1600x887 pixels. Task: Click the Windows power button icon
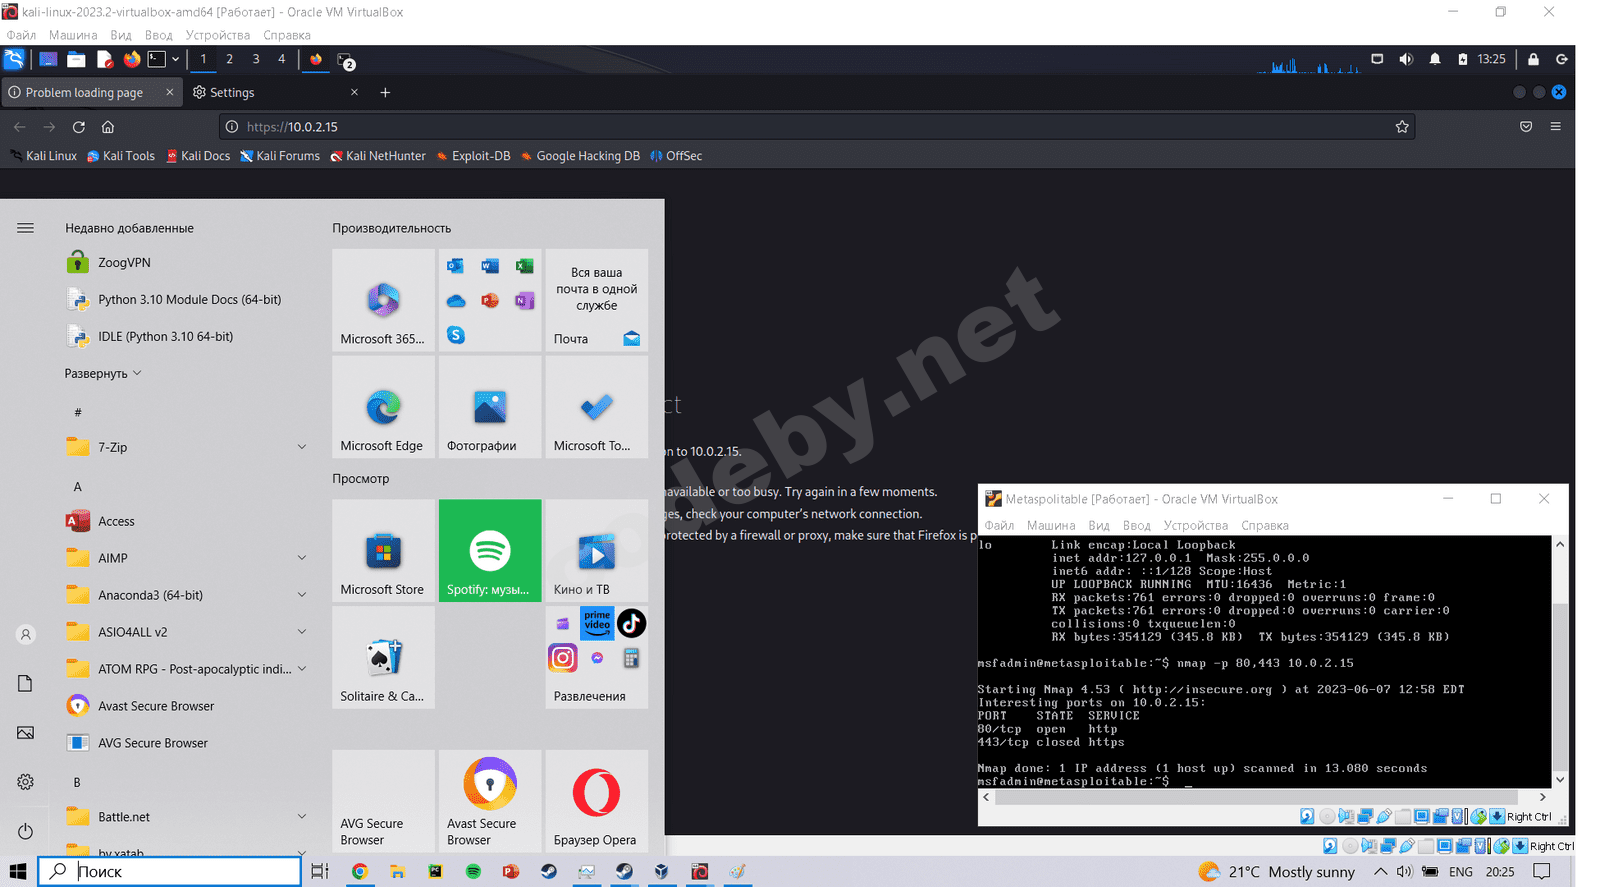point(26,831)
